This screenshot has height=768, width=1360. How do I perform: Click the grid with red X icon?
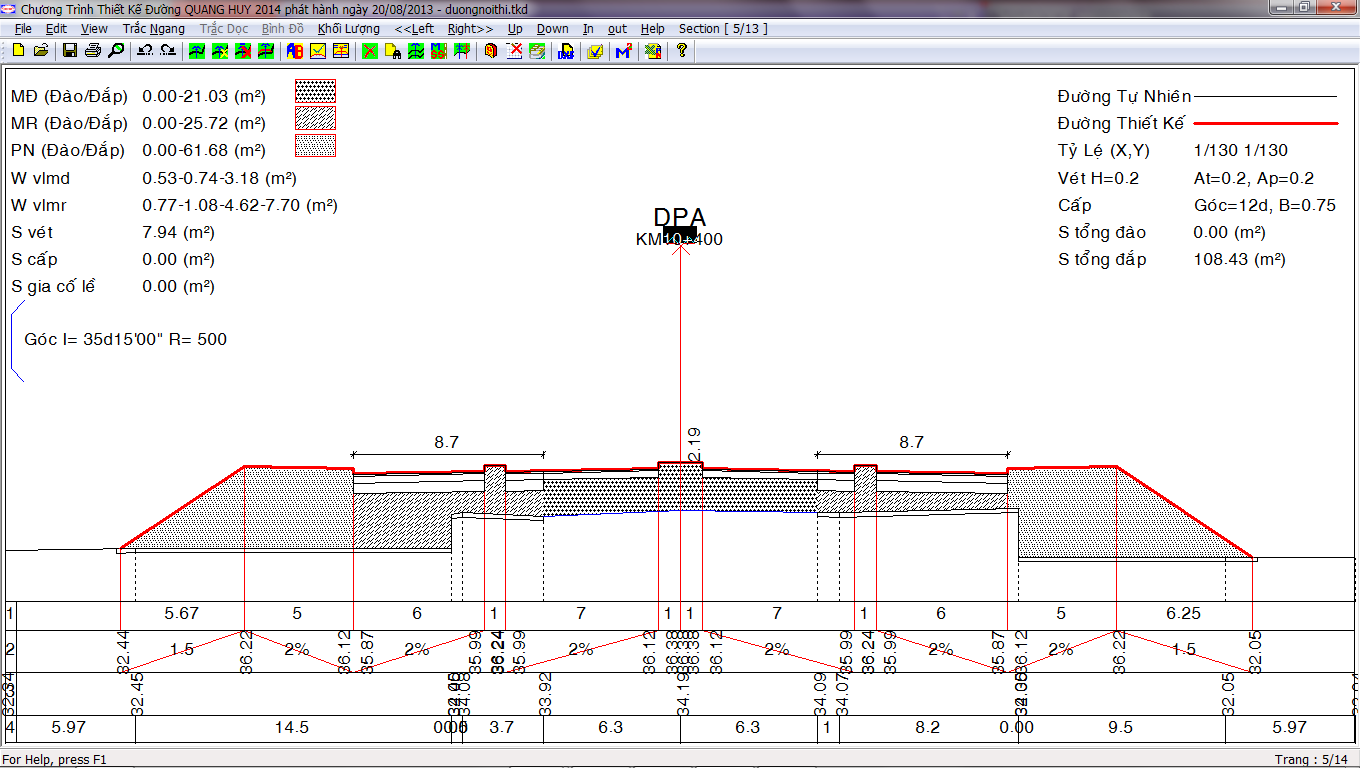point(513,50)
